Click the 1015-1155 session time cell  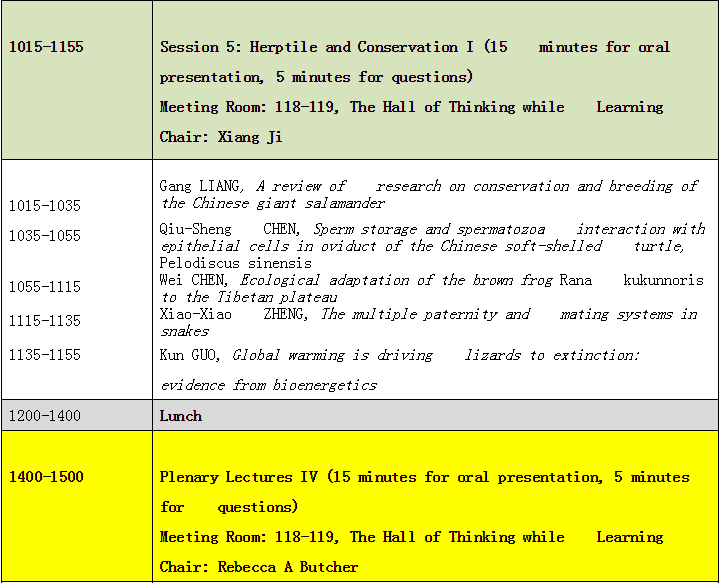tap(46, 47)
